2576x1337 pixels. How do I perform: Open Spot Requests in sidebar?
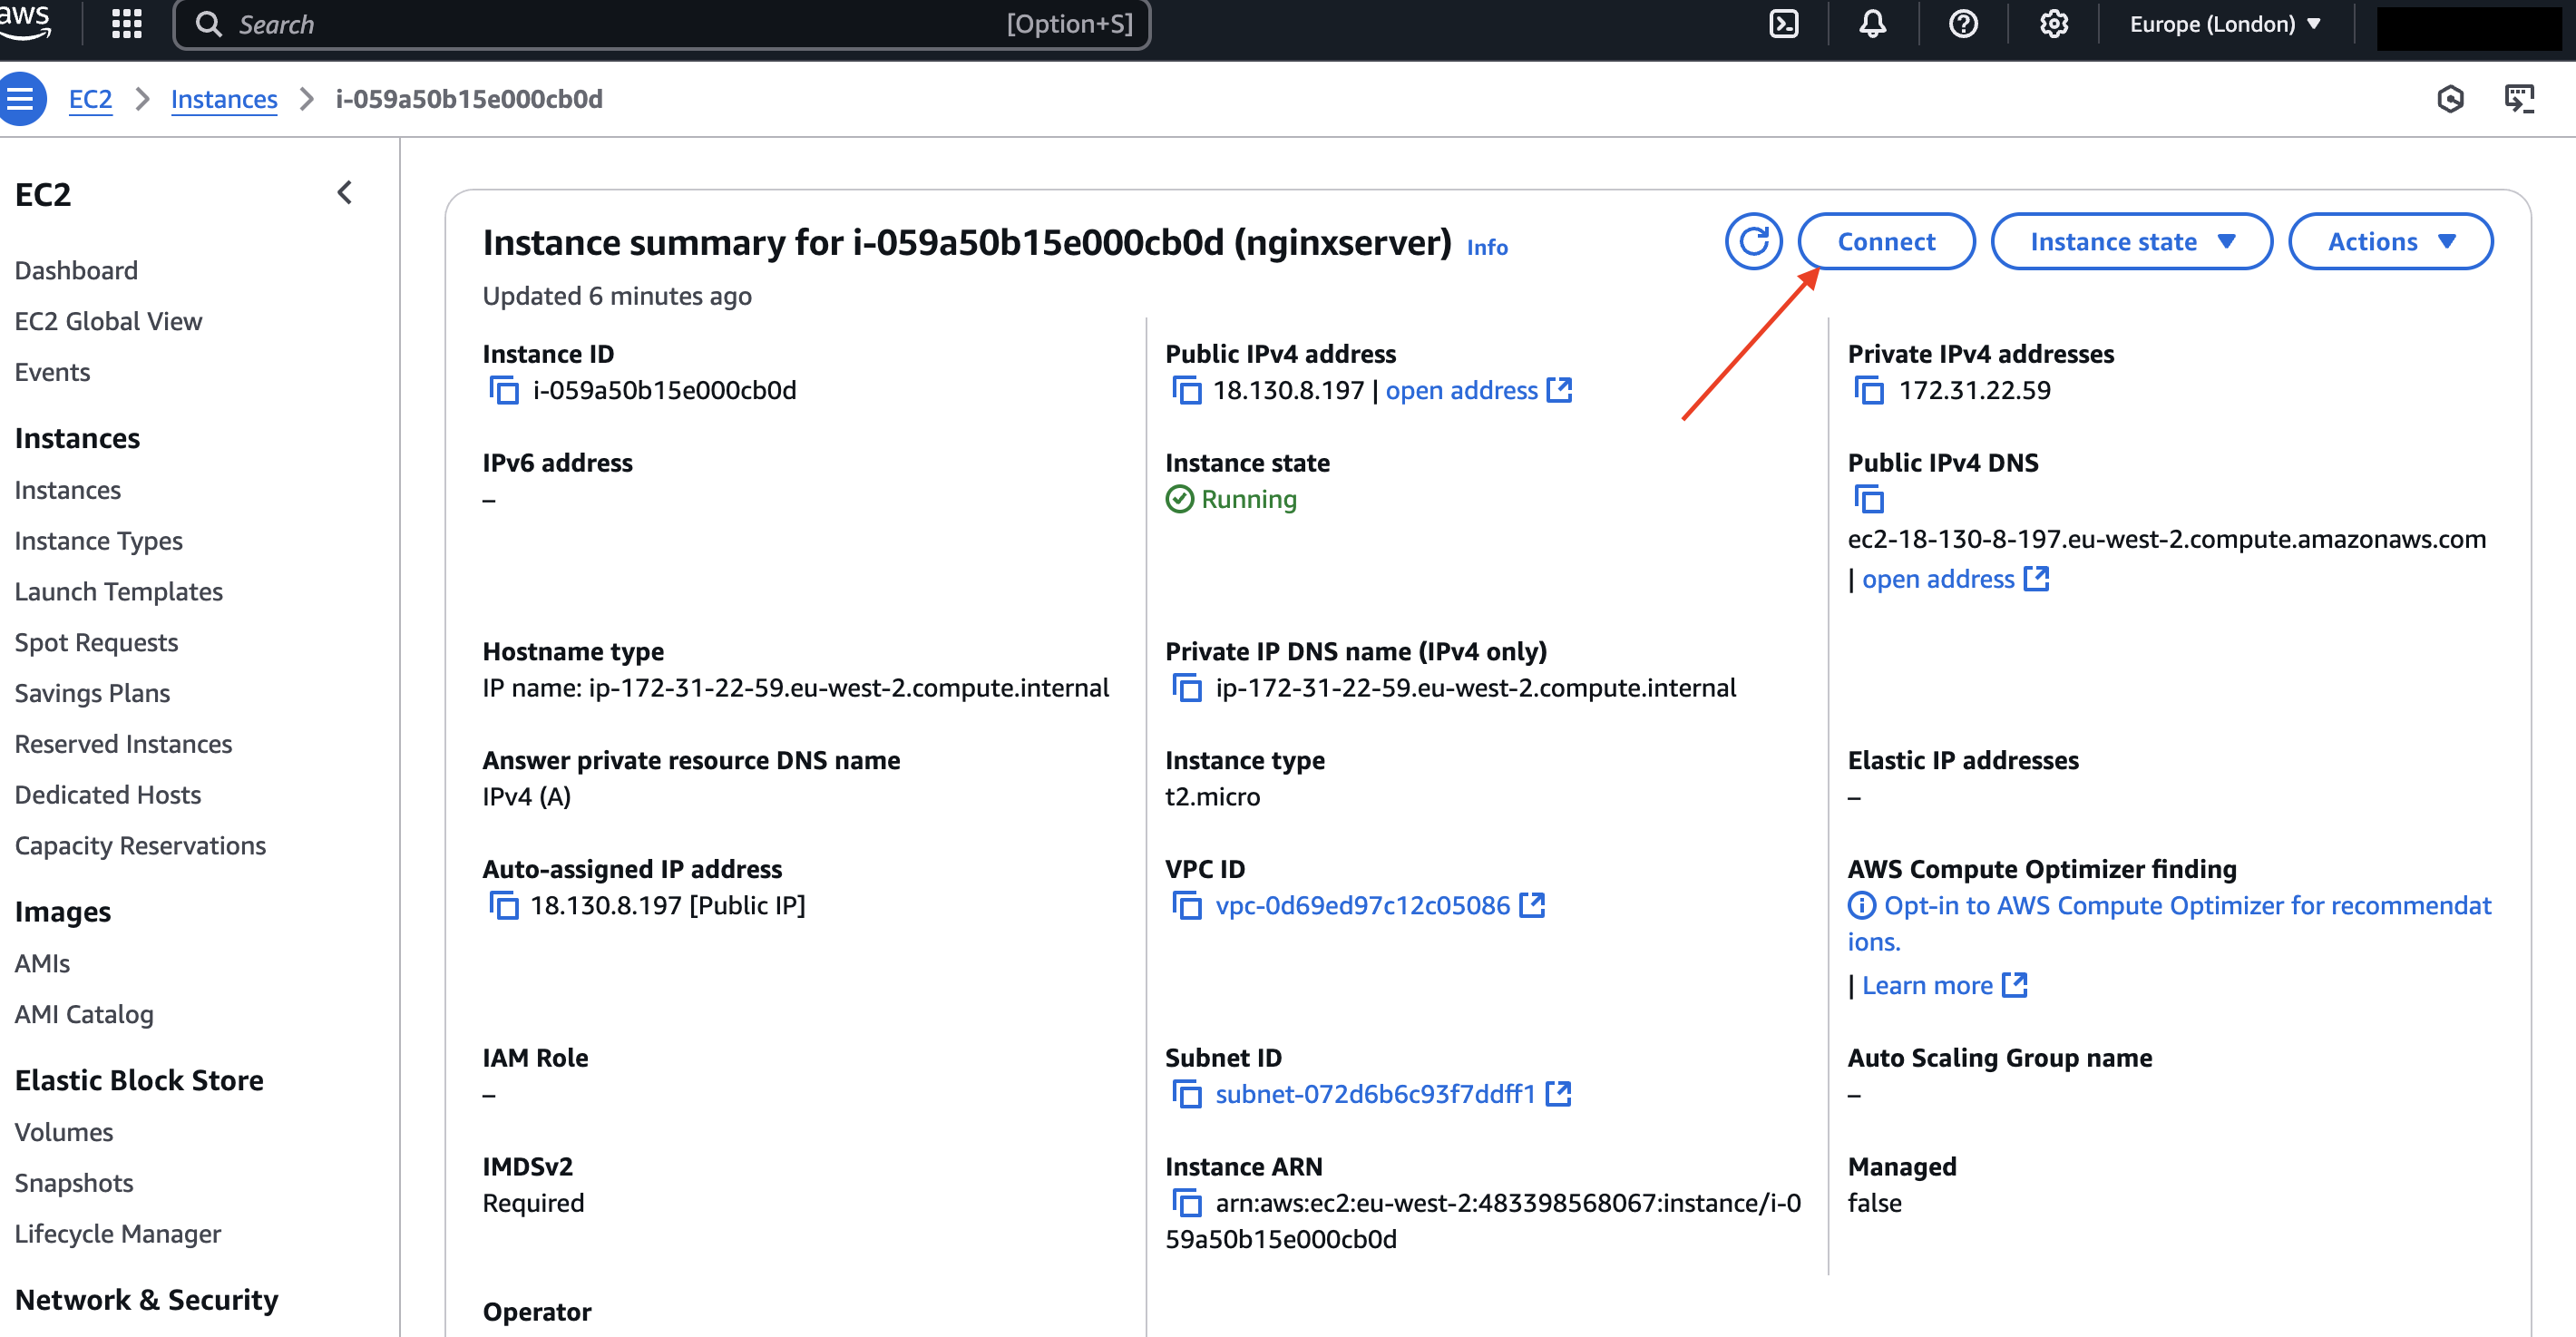coord(96,644)
